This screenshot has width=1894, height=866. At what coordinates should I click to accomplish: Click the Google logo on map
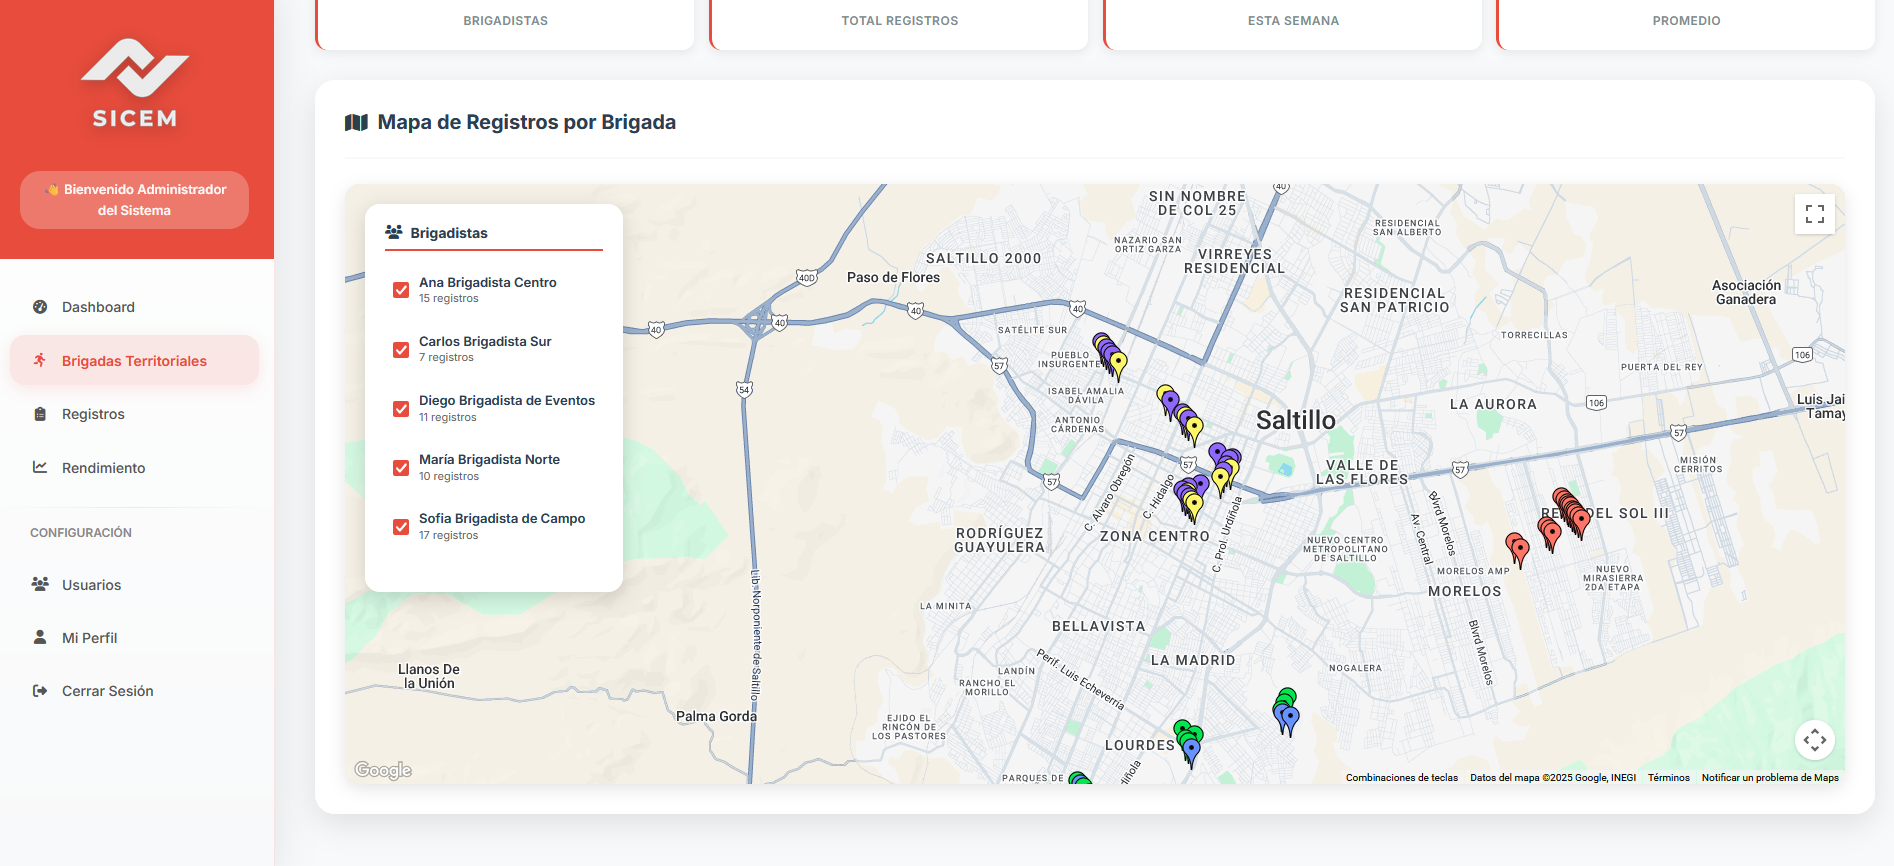point(383,770)
